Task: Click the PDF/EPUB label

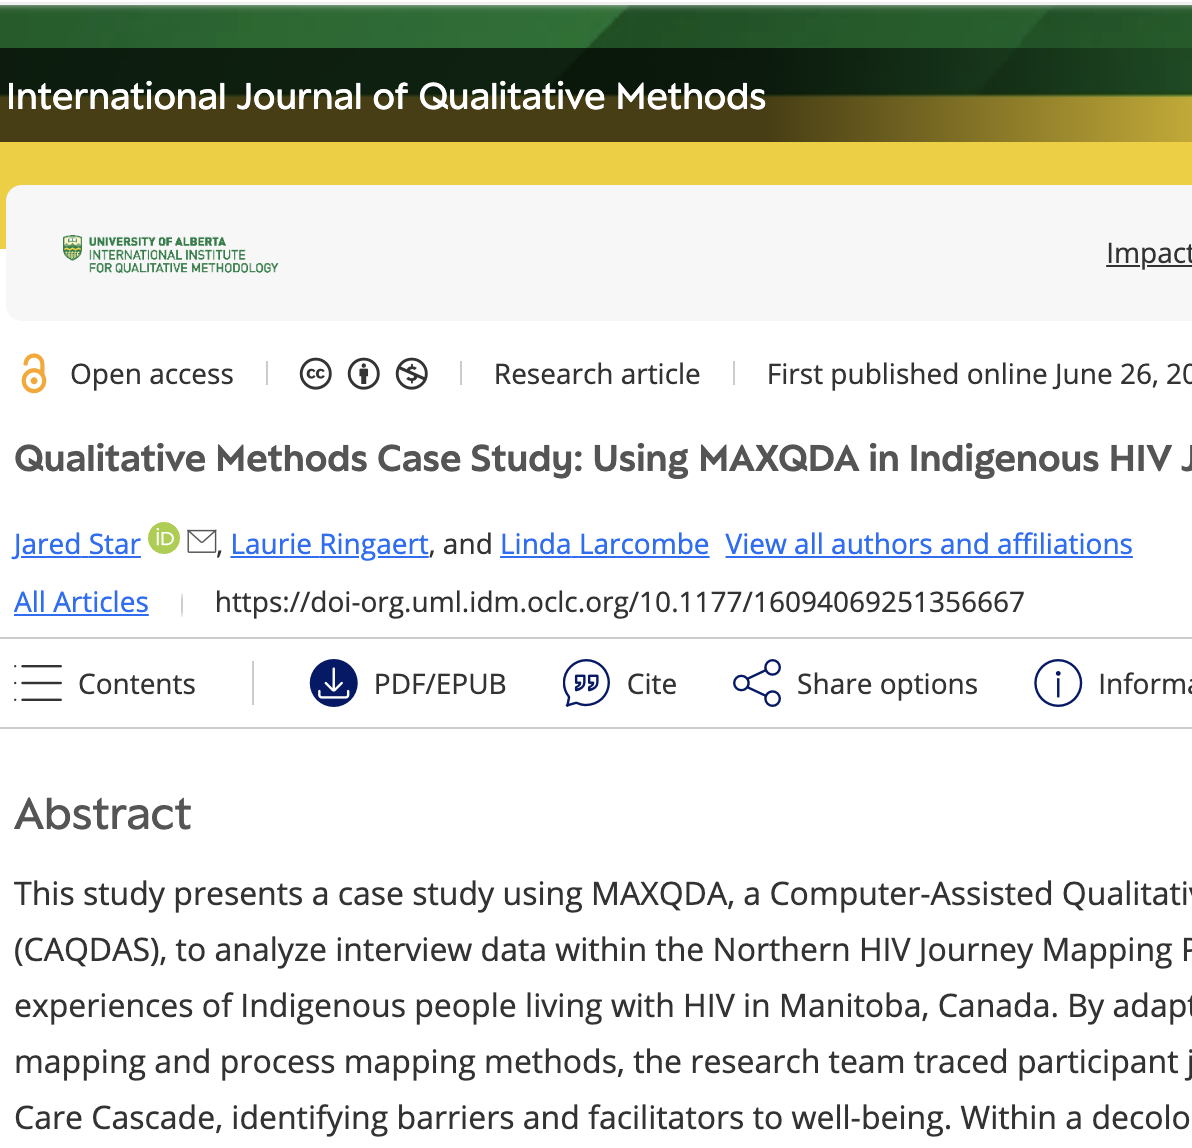Action: click(440, 684)
